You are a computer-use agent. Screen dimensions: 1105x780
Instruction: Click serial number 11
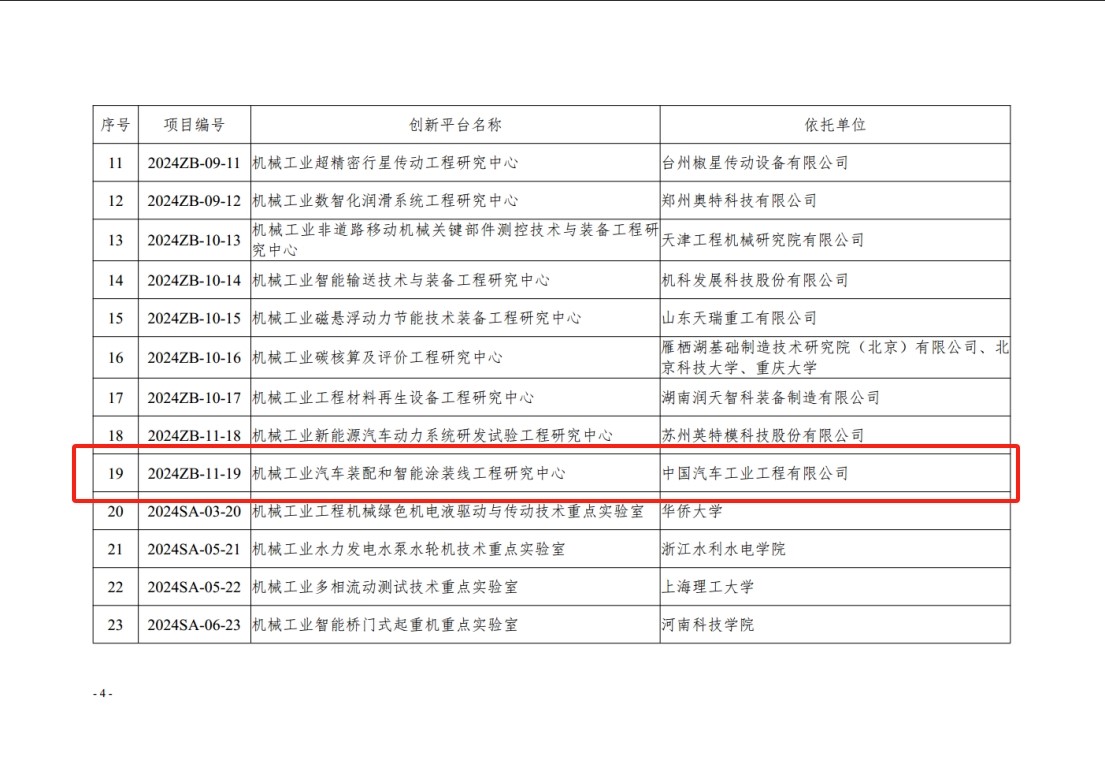(116, 163)
